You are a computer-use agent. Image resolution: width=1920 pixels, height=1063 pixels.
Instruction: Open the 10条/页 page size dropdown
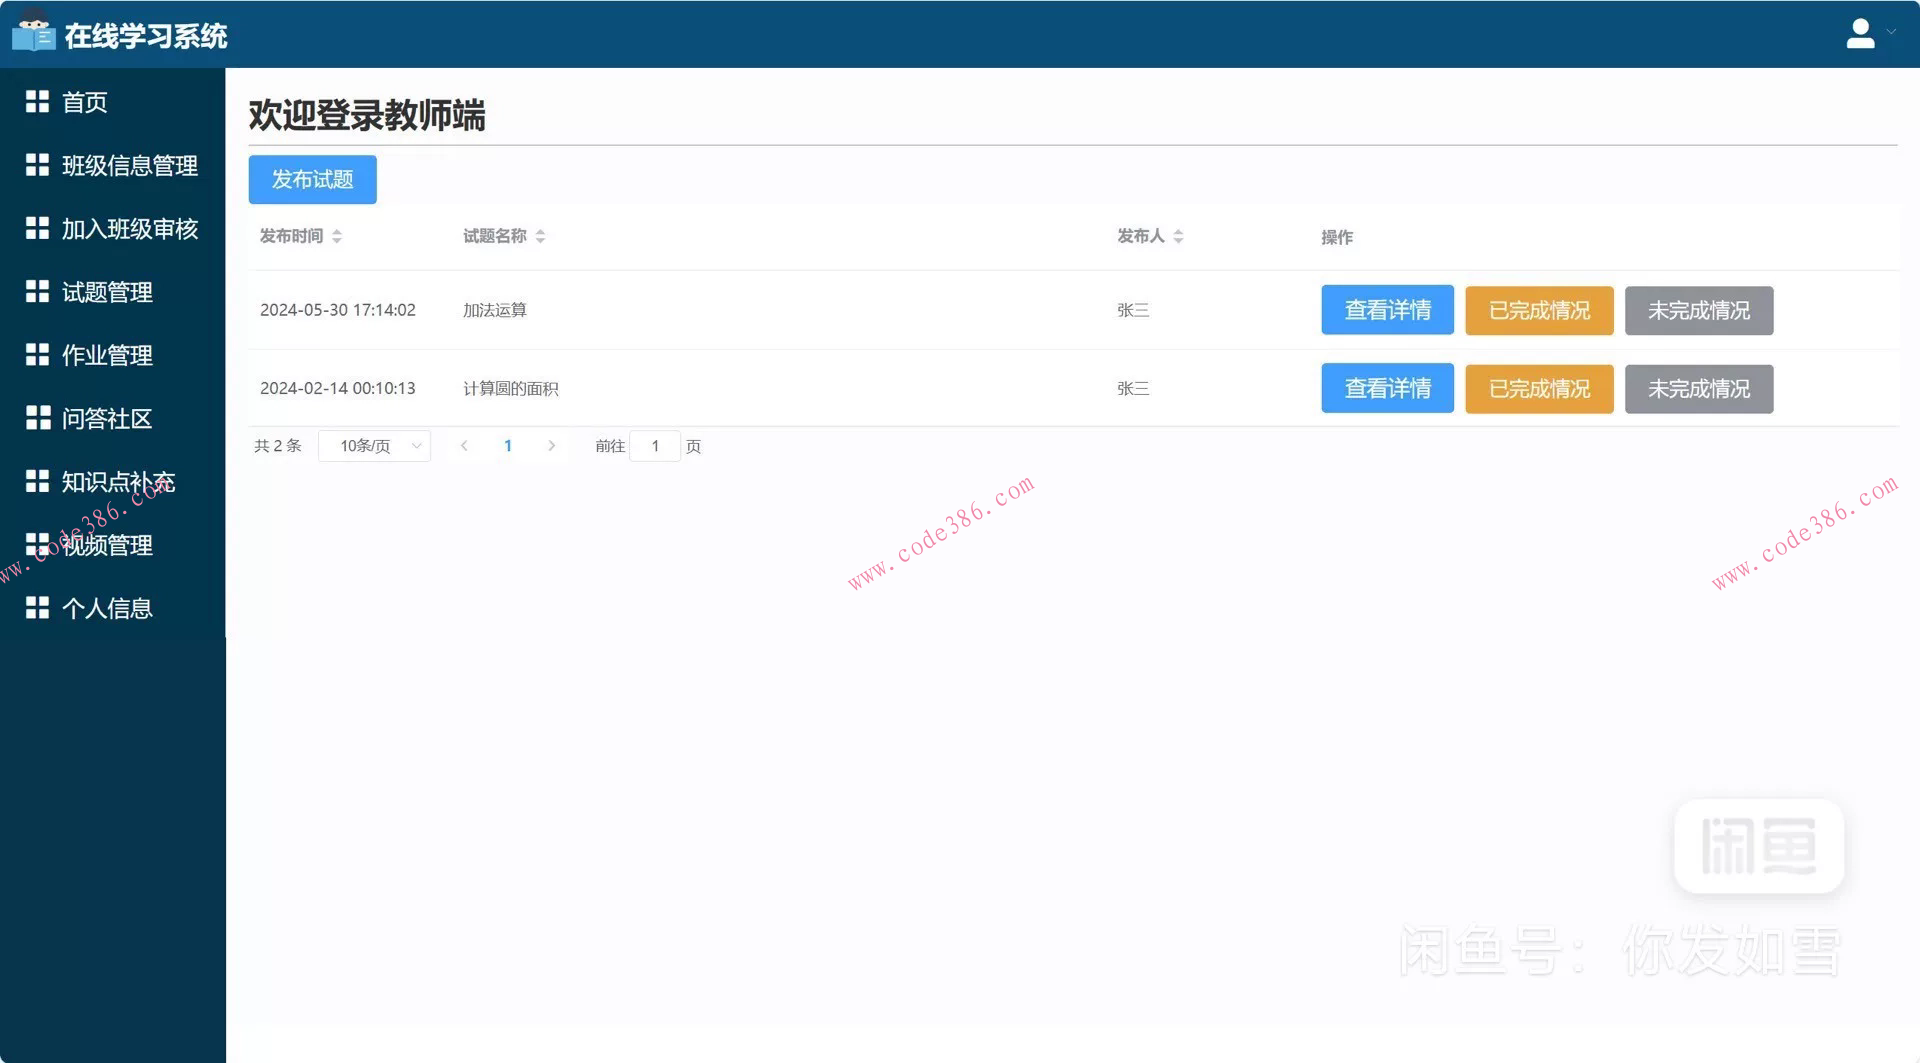tap(374, 446)
